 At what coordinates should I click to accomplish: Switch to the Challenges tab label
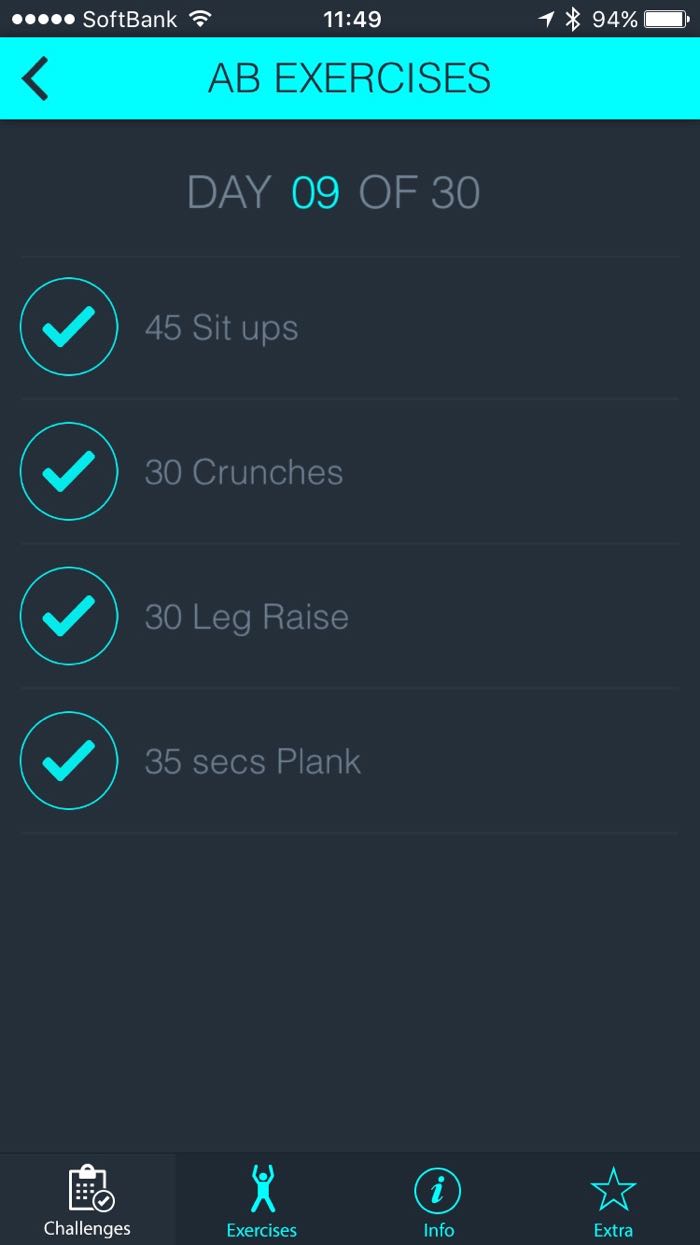click(x=87, y=1229)
